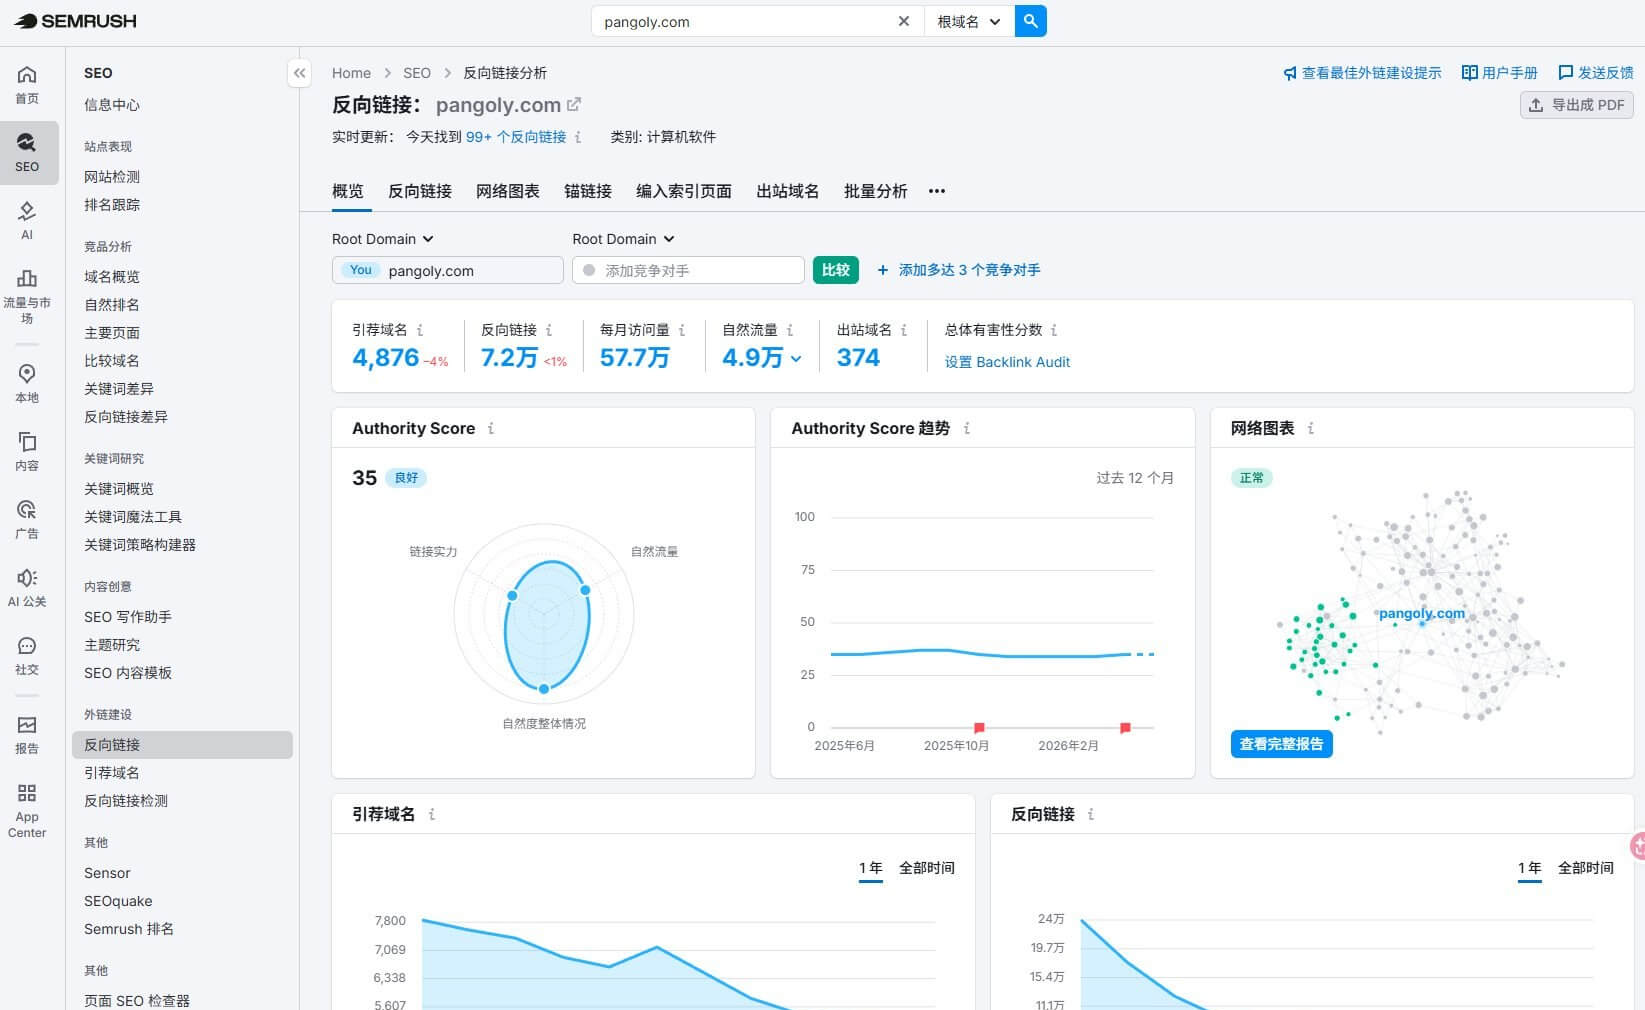Click info icon beside Authority Score title
The width and height of the screenshot is (1645, 1010).
[x=491, y=428]
